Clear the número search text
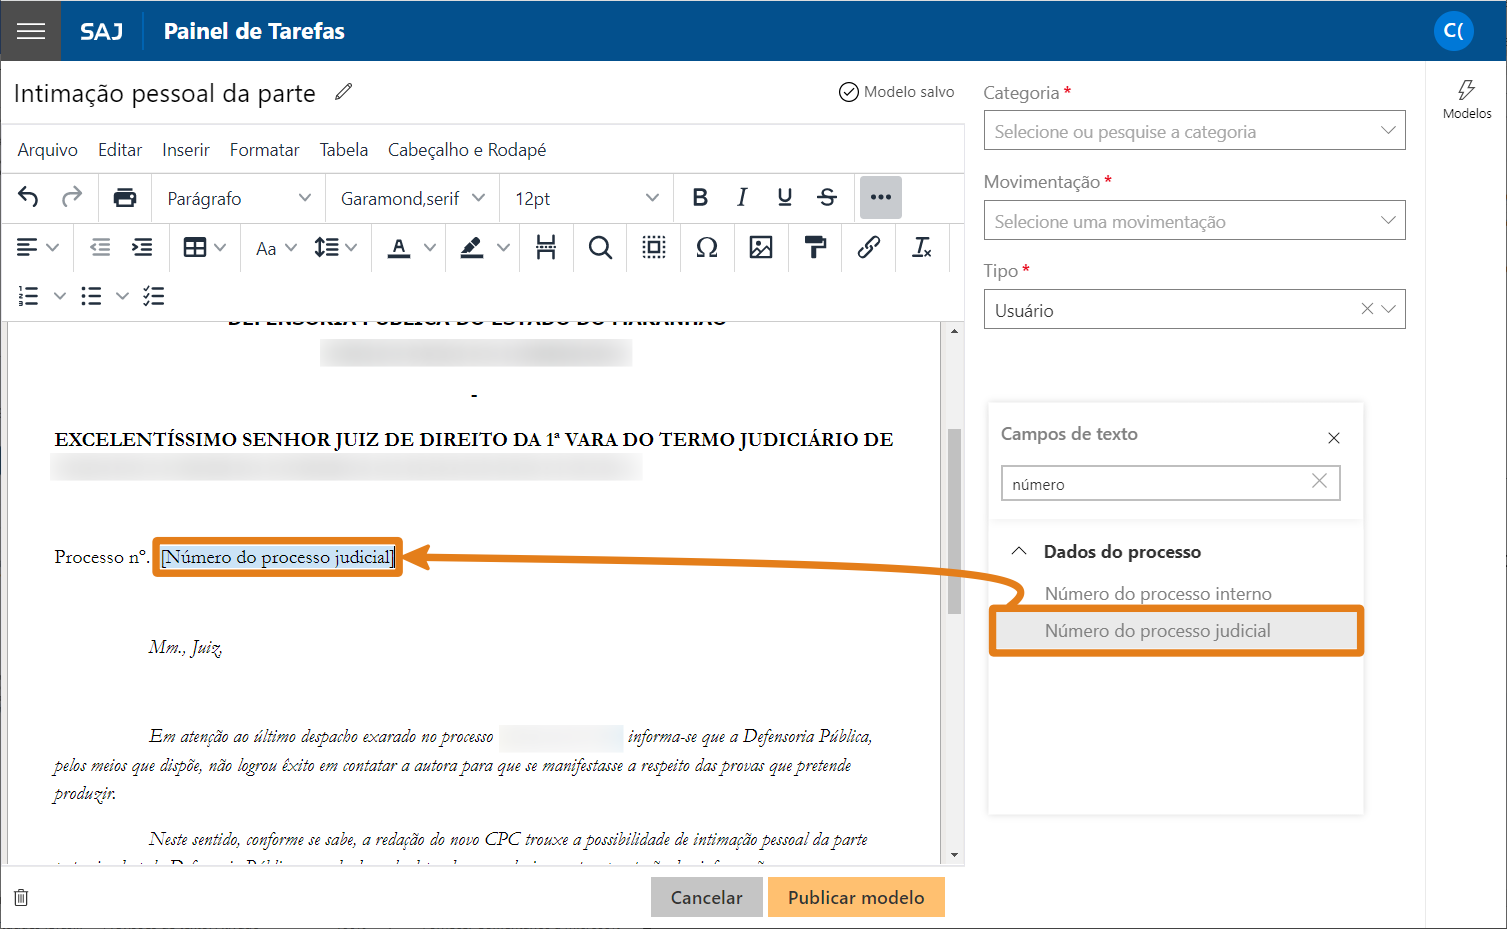This screenshot has height=929, width=1507. 1319,481
